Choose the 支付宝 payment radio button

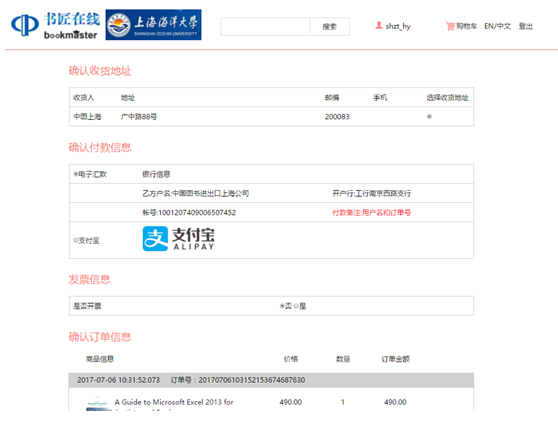tap(75, 241)
